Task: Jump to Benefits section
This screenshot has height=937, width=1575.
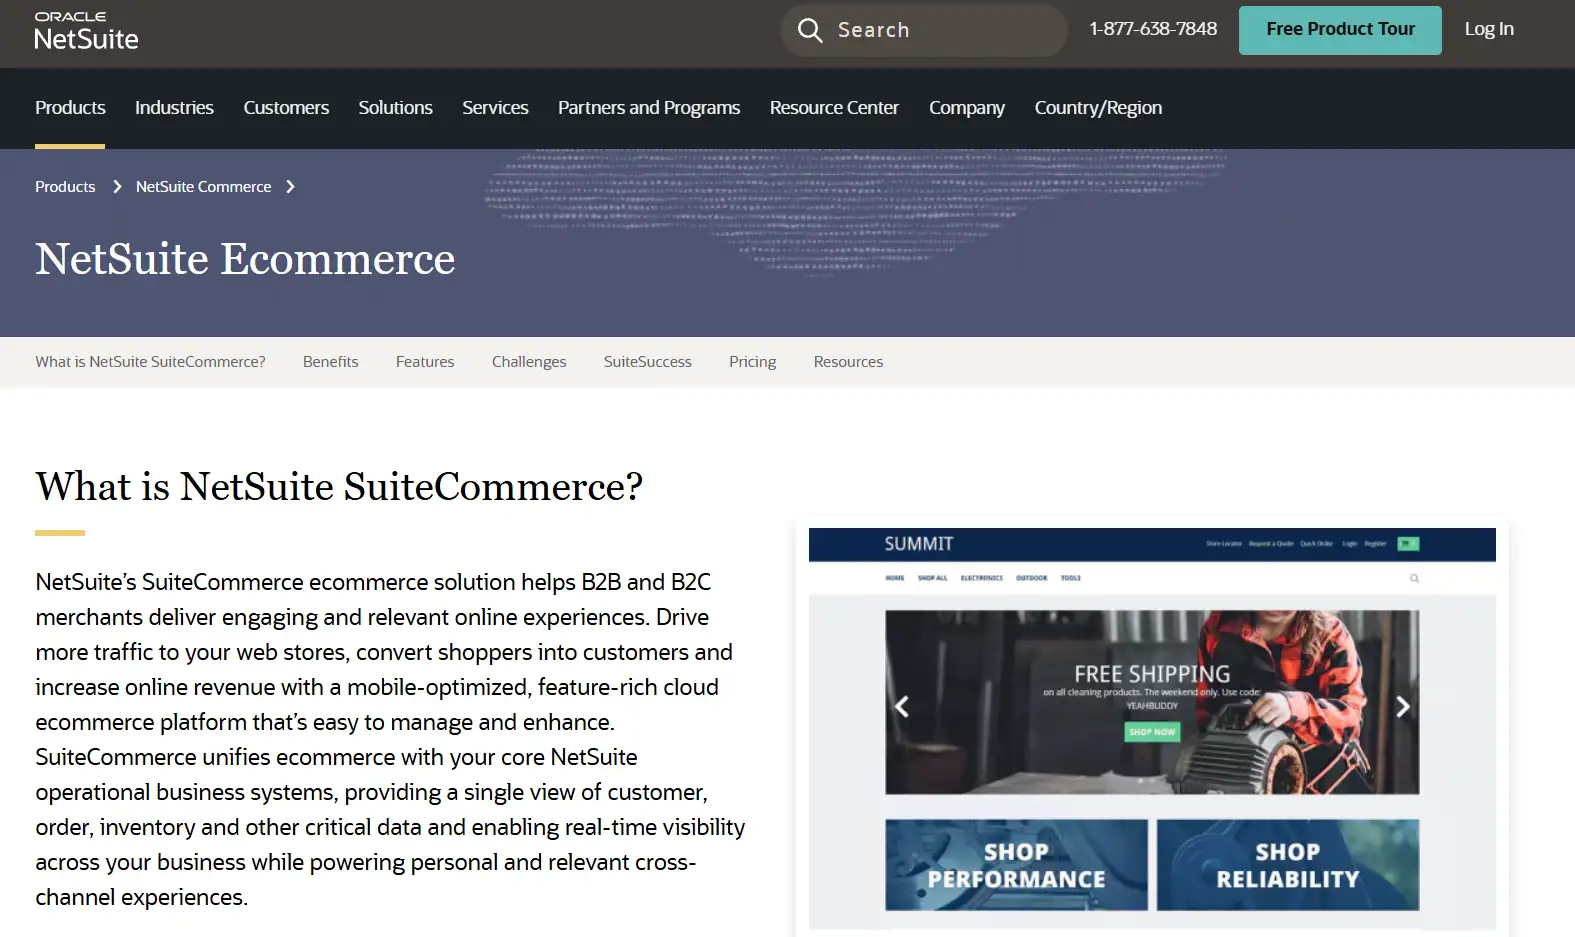Action: [x=330, y=362]
